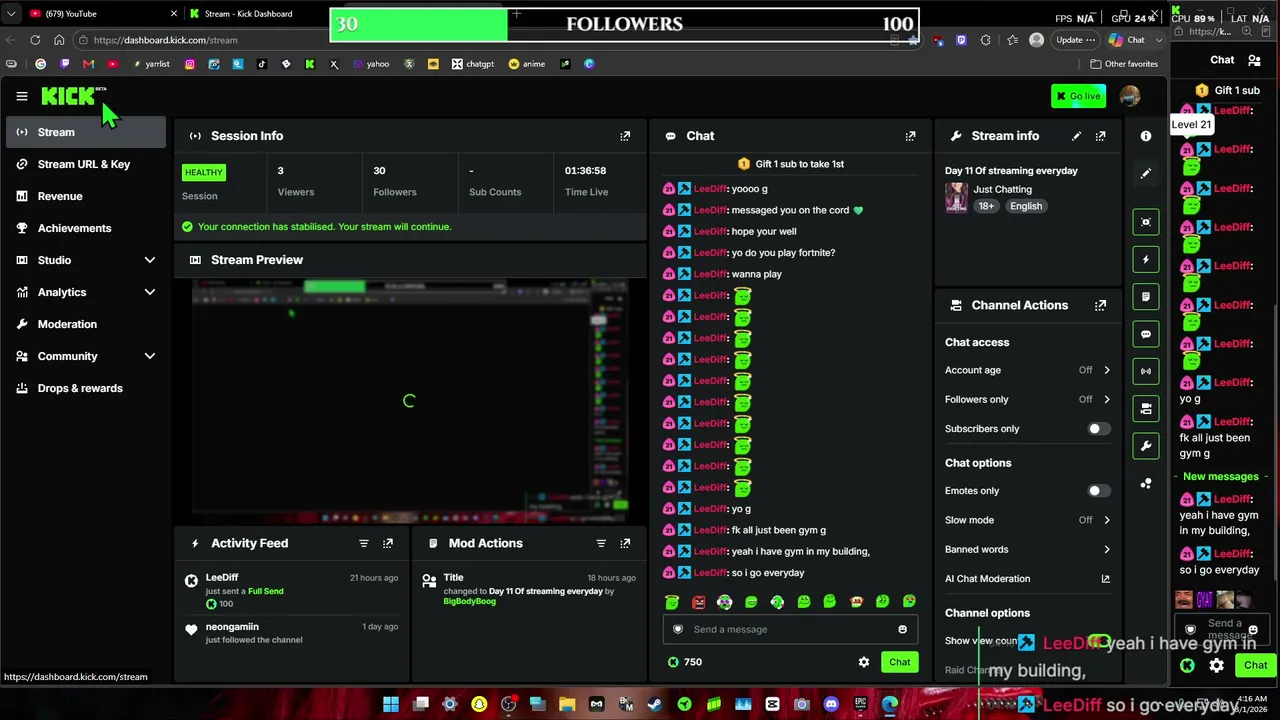Click the Stream Preview video thumbnail
The height and width of the screenshot is (720, 1280).
(x=409, y=401)
